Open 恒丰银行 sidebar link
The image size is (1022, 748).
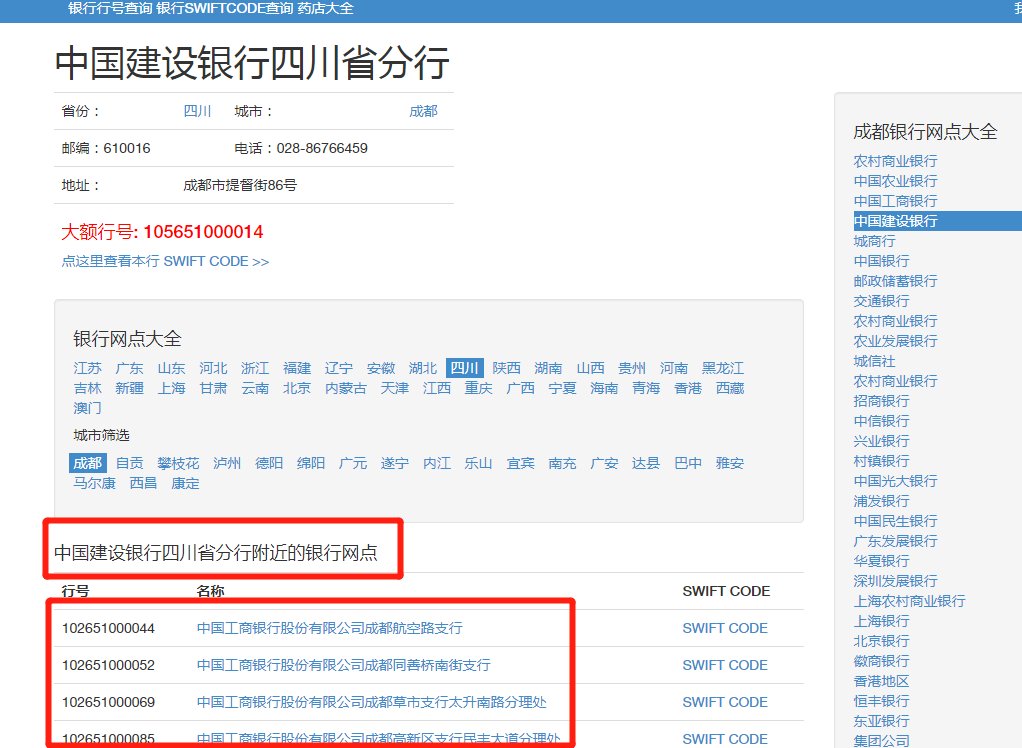(881, 701)
